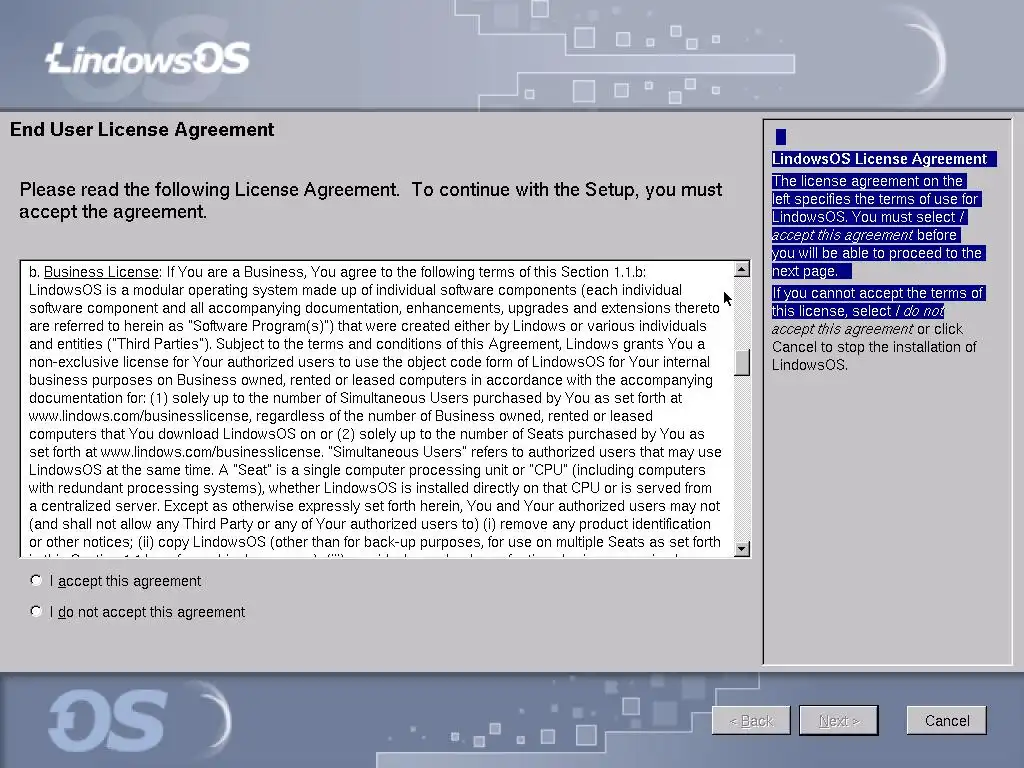Screen dimensions: 1024x768
Task: Select "I accept this agreement" radio button
Action: coord(36,581)
